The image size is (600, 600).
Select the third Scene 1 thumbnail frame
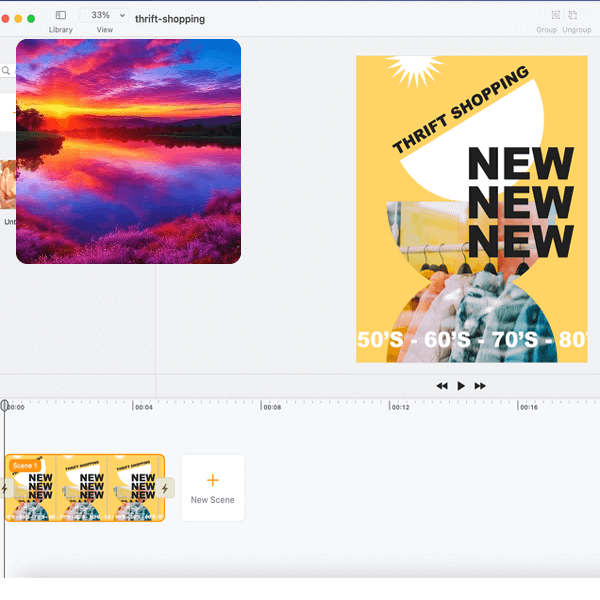pos(136,488)
